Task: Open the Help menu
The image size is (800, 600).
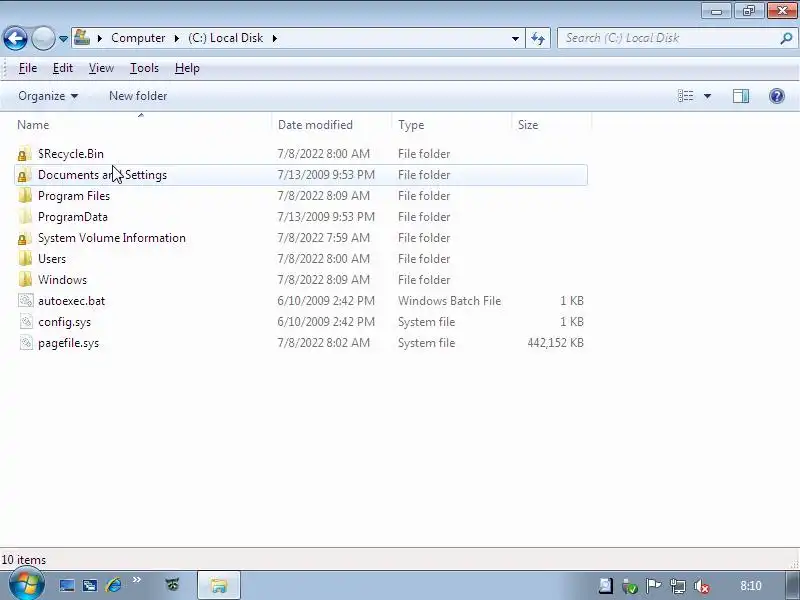Action: pyautogui.click(x=187, y=68)
